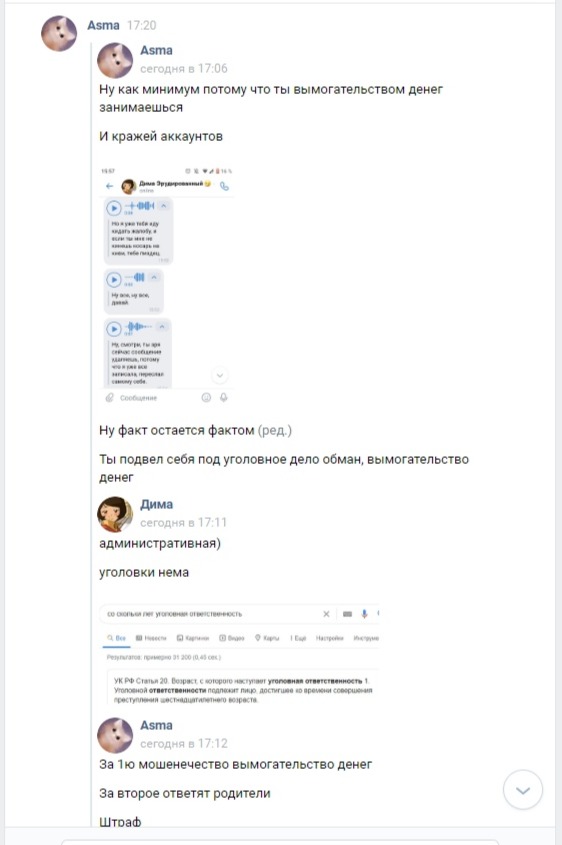Click the microphone icon in the screenshot's message field

[x=224, y=397]
